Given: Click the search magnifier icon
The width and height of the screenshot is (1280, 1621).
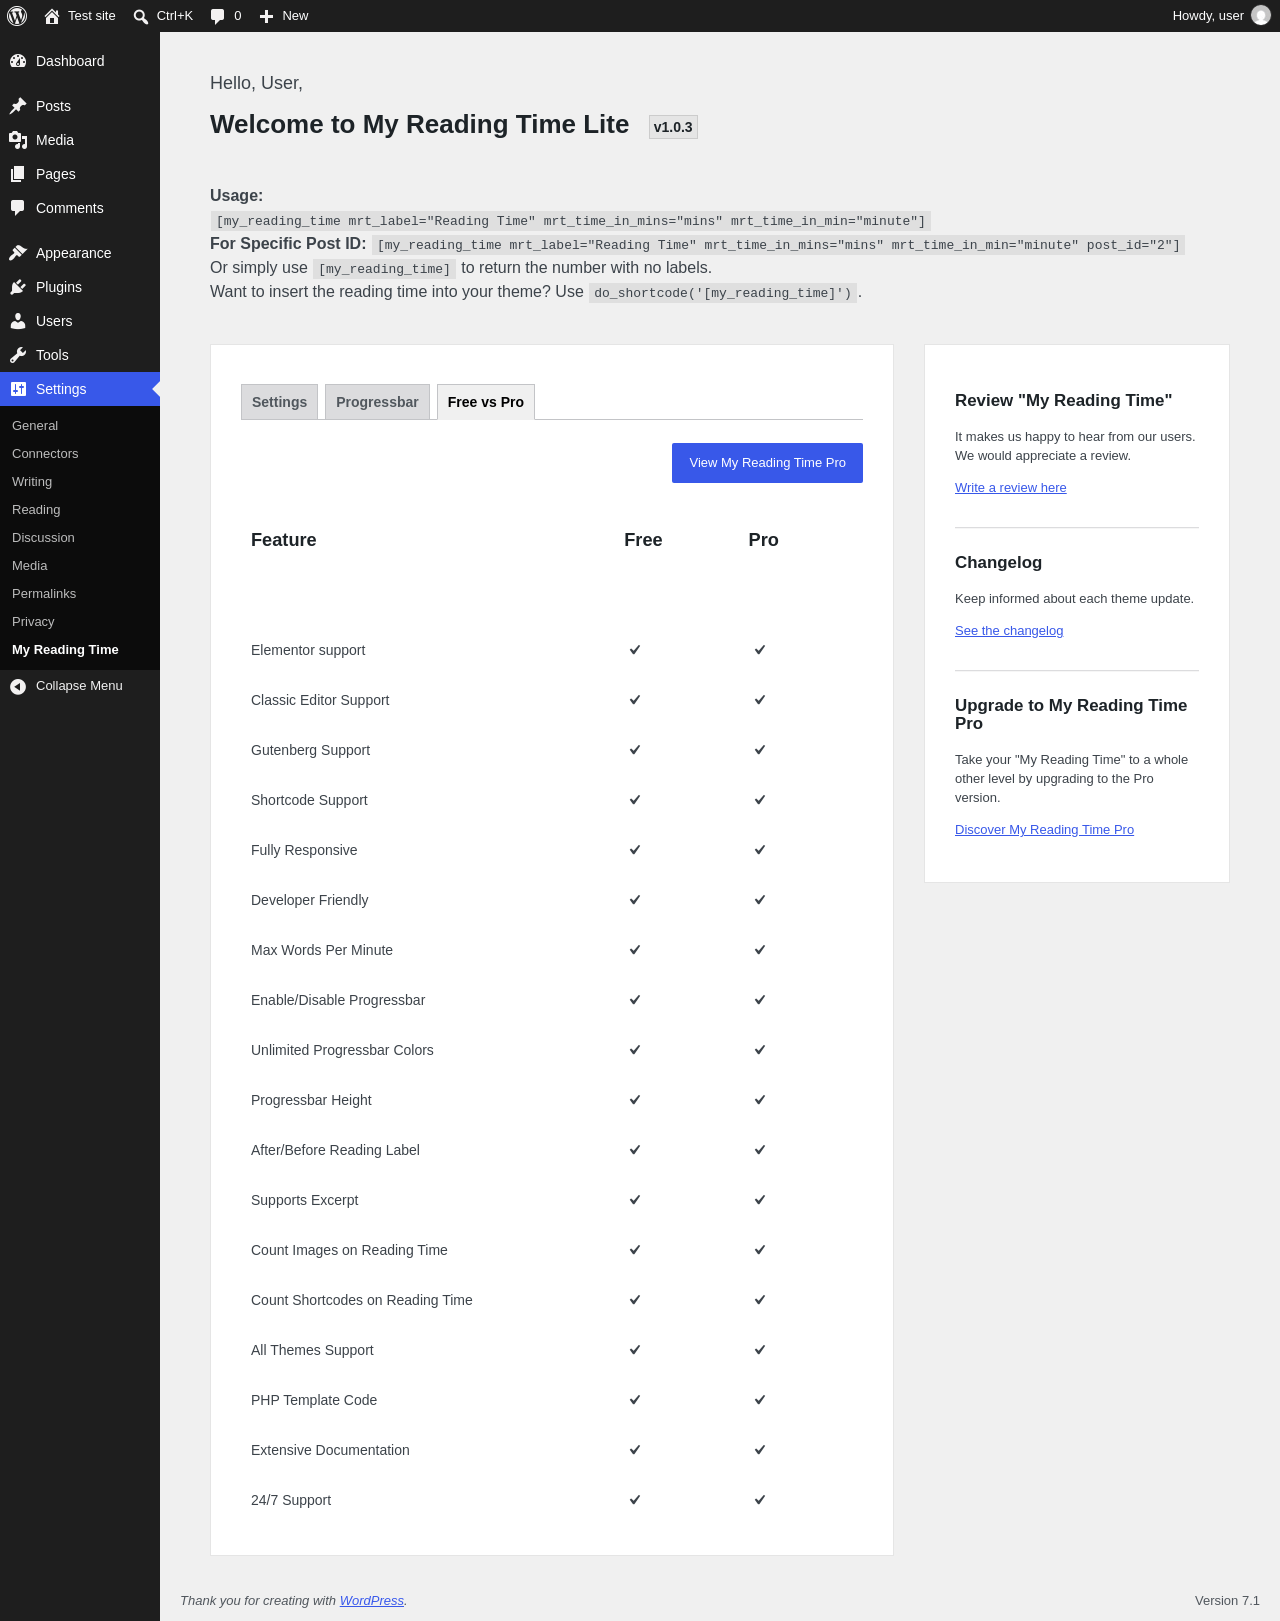Looking at the screenshot, I should [x=141, y=16].
